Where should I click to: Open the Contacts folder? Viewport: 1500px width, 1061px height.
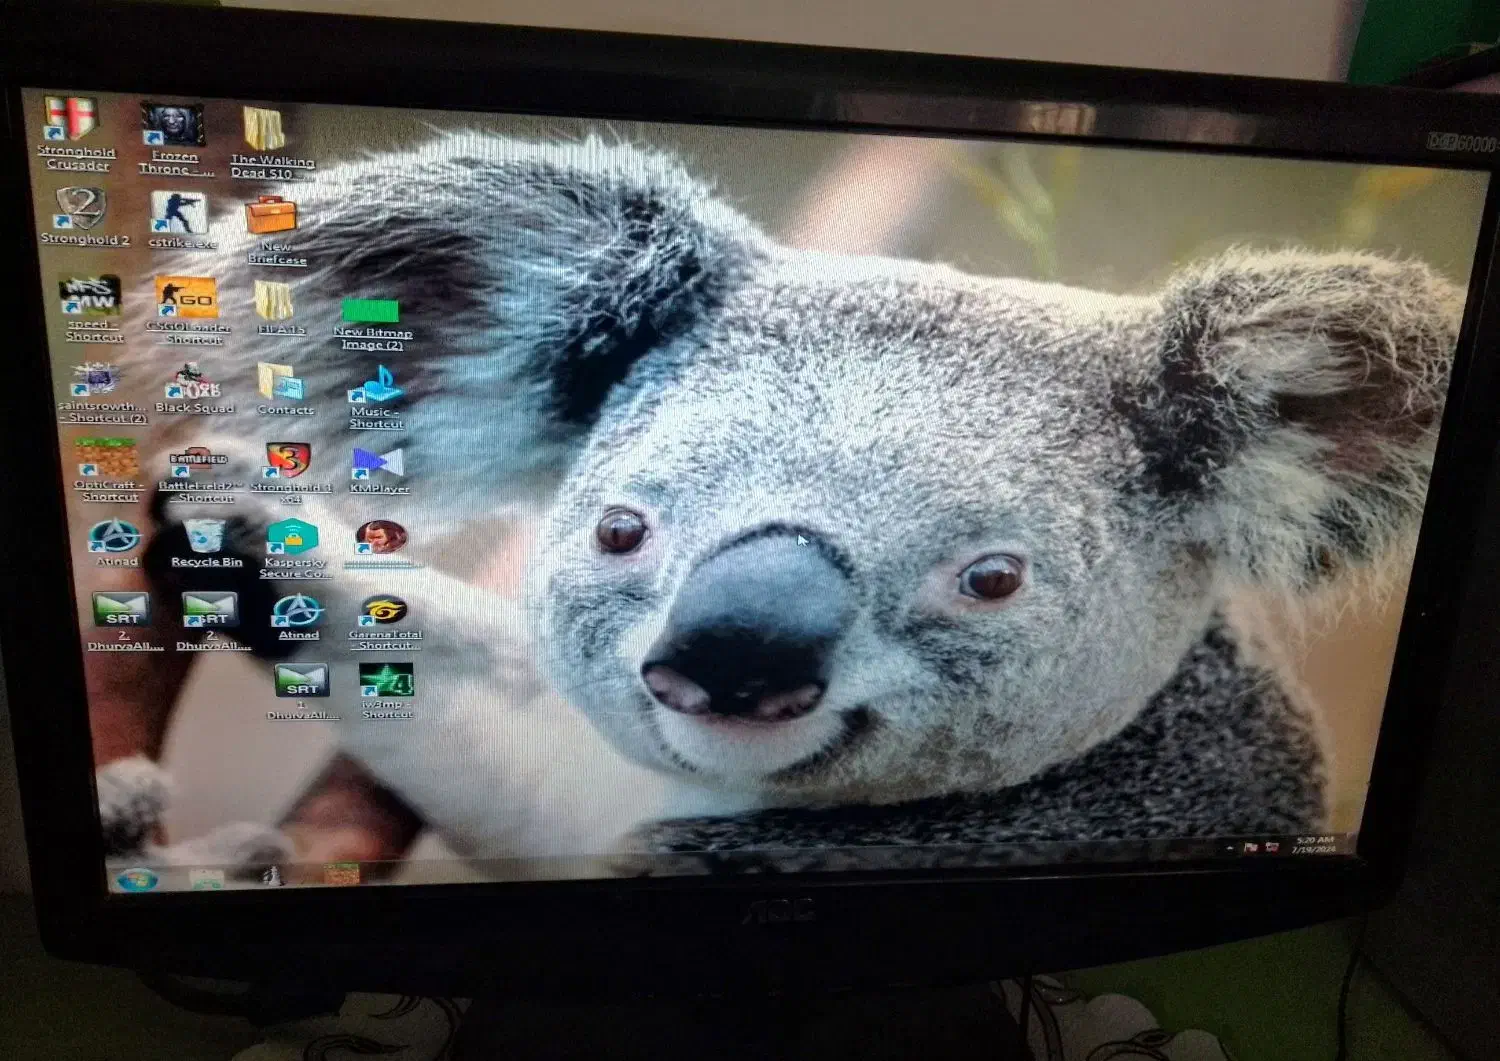tap(282, 383)
